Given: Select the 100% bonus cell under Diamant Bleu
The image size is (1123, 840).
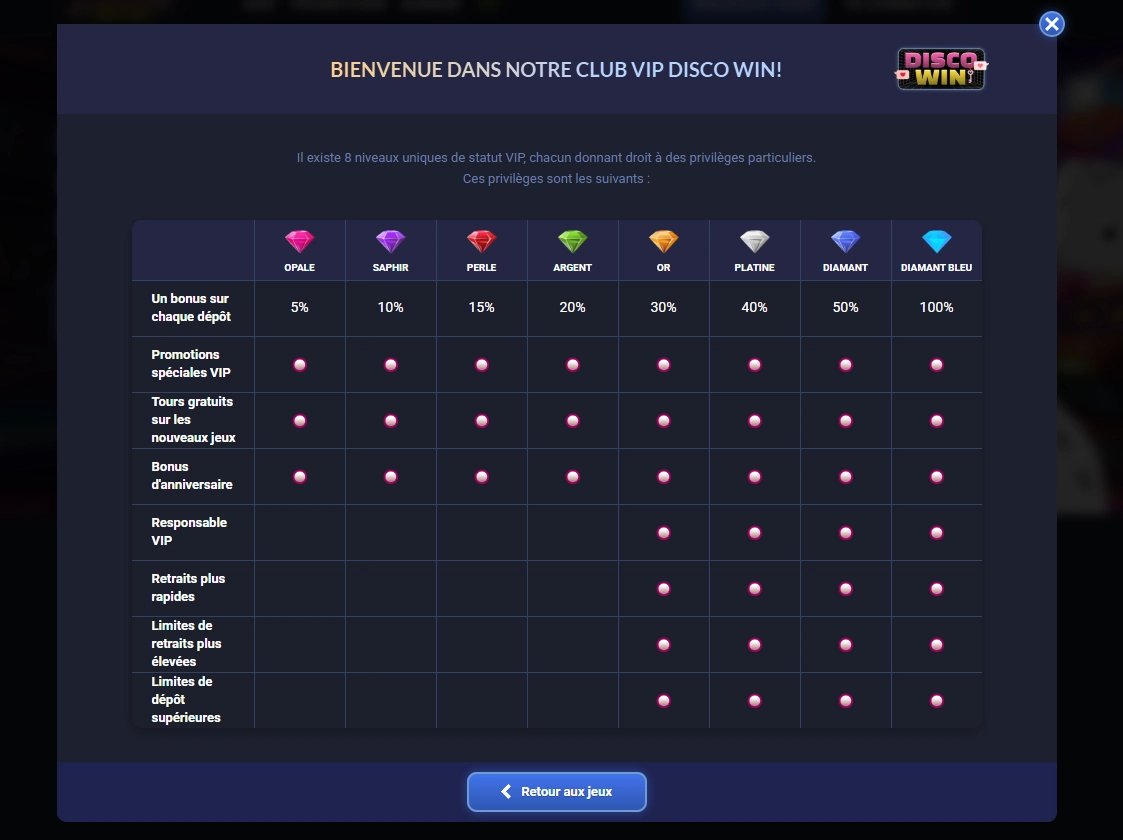Looking at the screenshot, I should [x=936, y=307].
